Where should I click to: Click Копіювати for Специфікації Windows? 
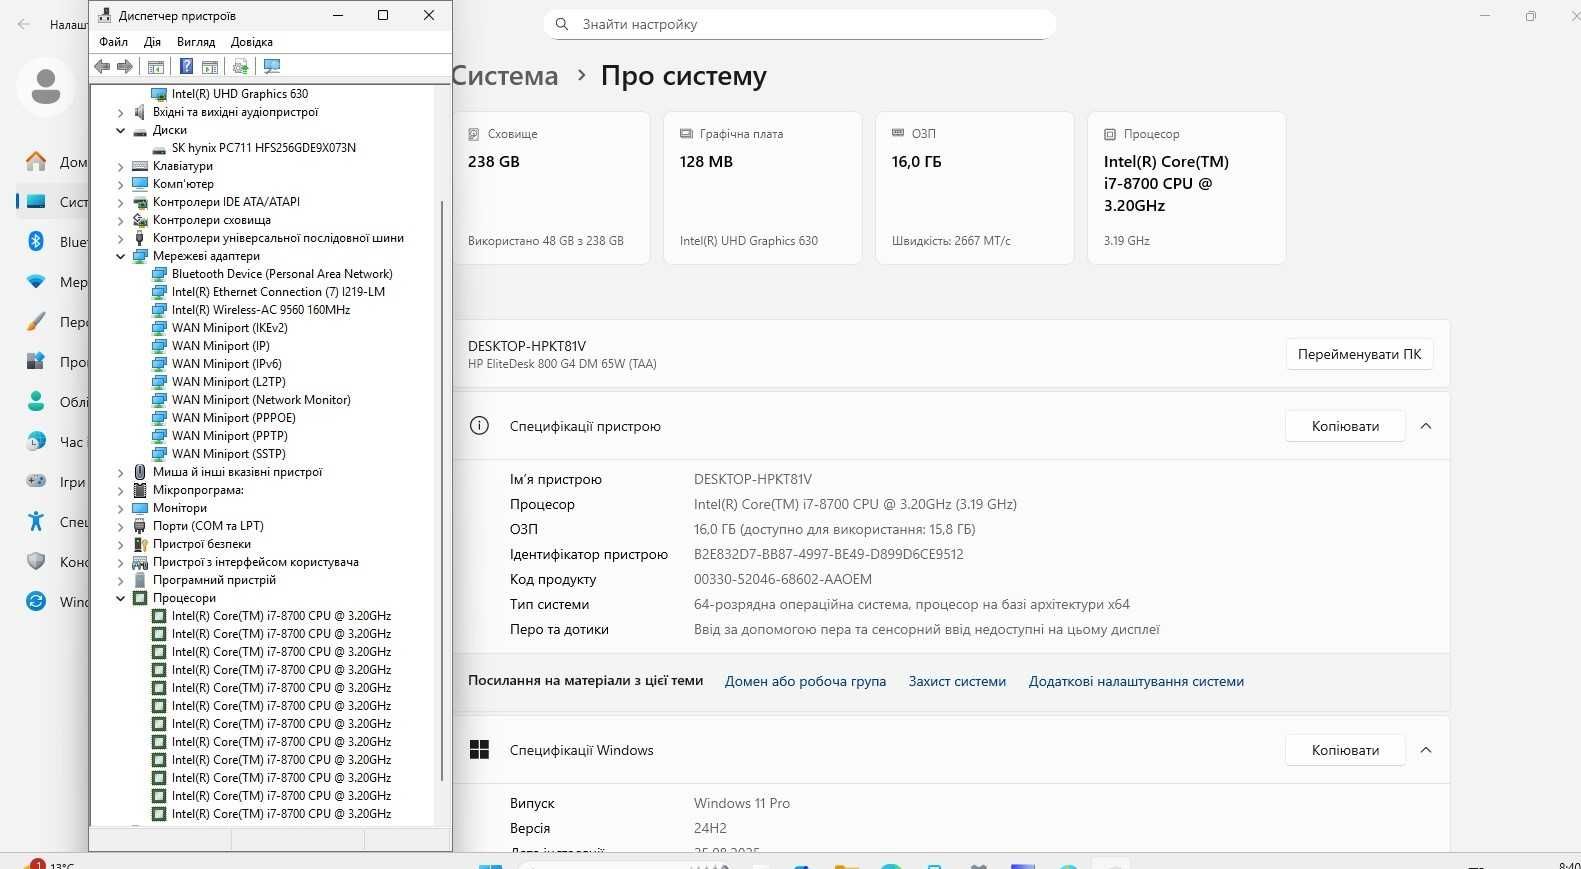(1345, 750)
